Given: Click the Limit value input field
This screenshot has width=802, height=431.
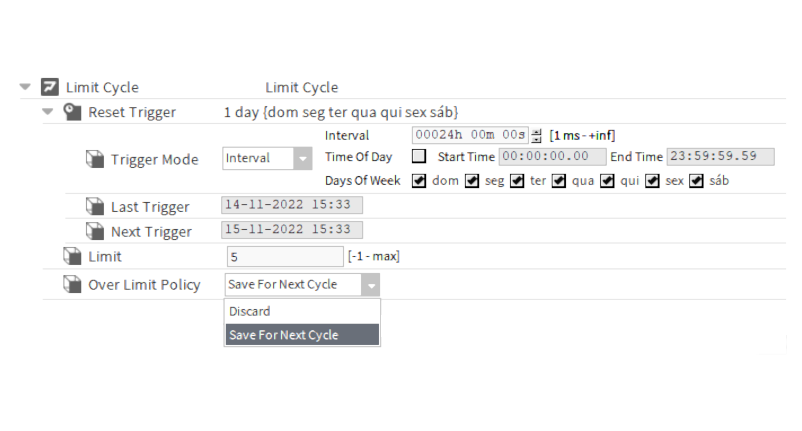Looking at the screenshot, I should pos(285,256).
